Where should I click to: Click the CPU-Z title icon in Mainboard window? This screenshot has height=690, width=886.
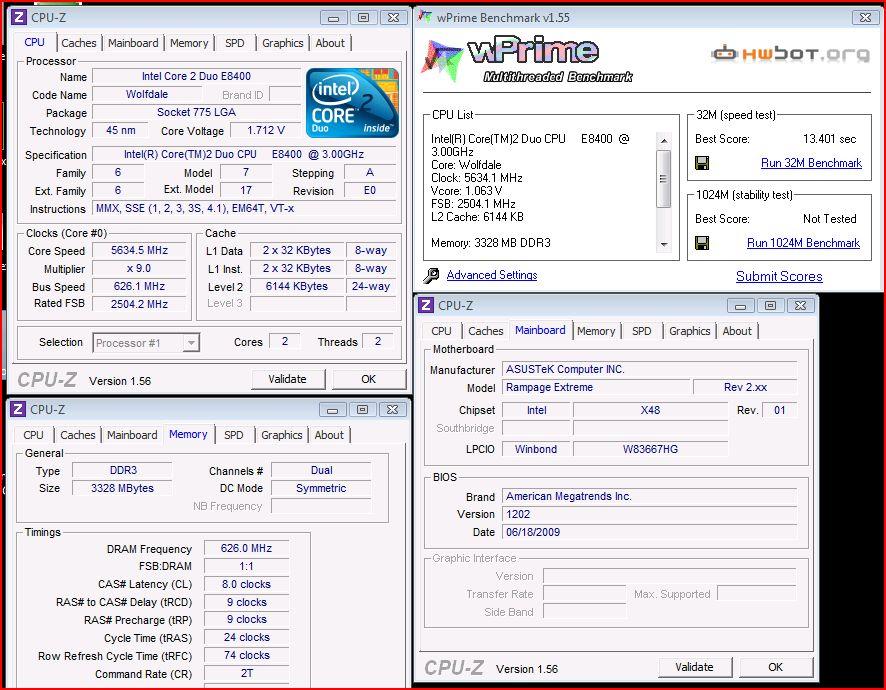click(x=425, y=305)
